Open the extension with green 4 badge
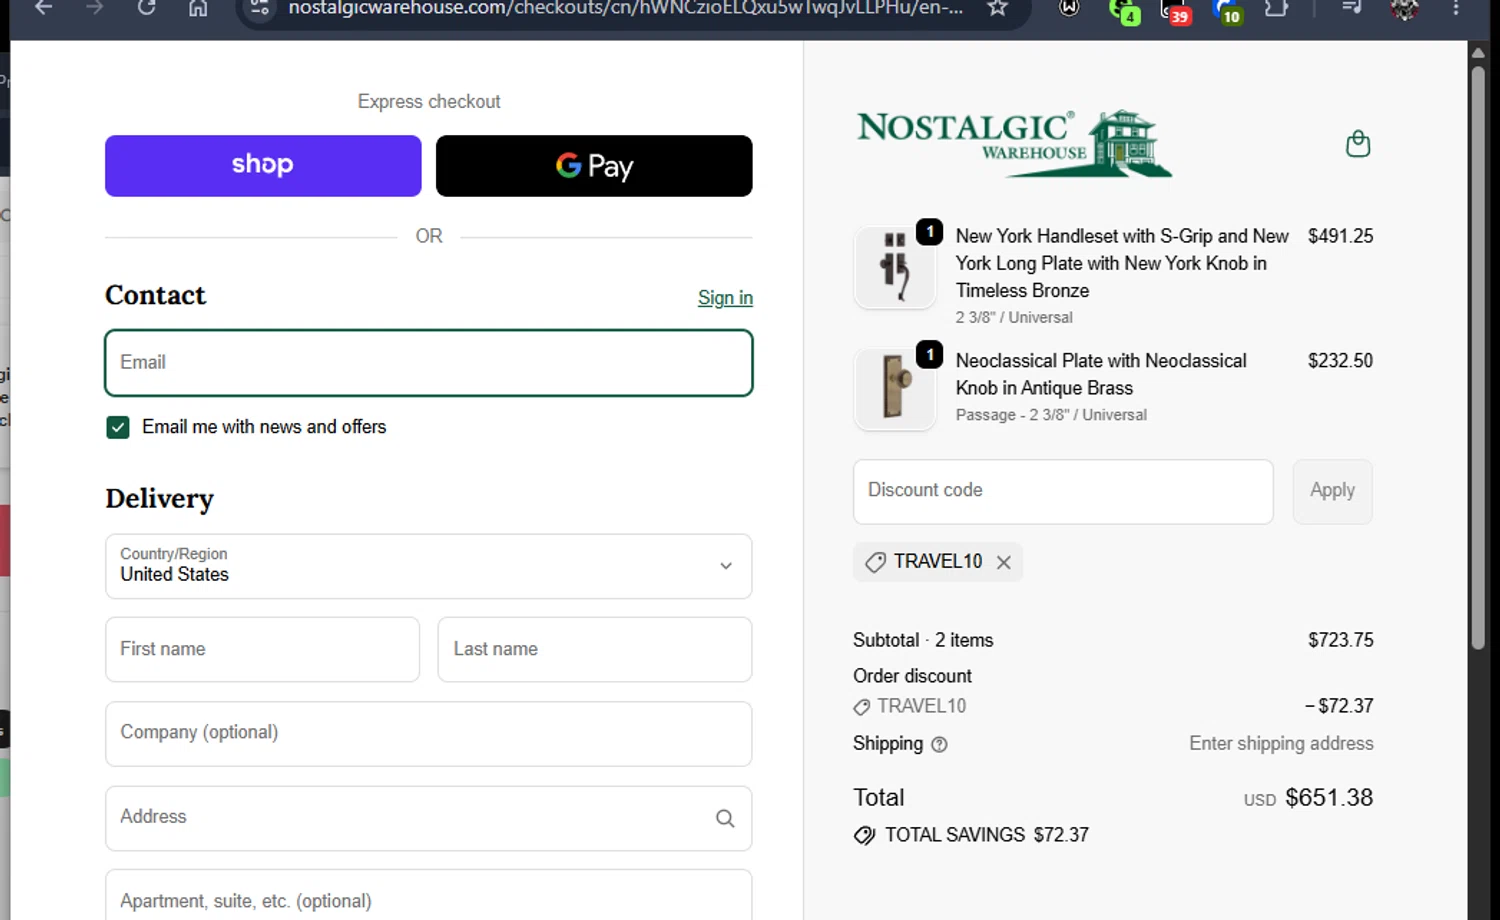Image resolution: width=1500 pixels, height=920 pixels. [x=1124, y=10]
